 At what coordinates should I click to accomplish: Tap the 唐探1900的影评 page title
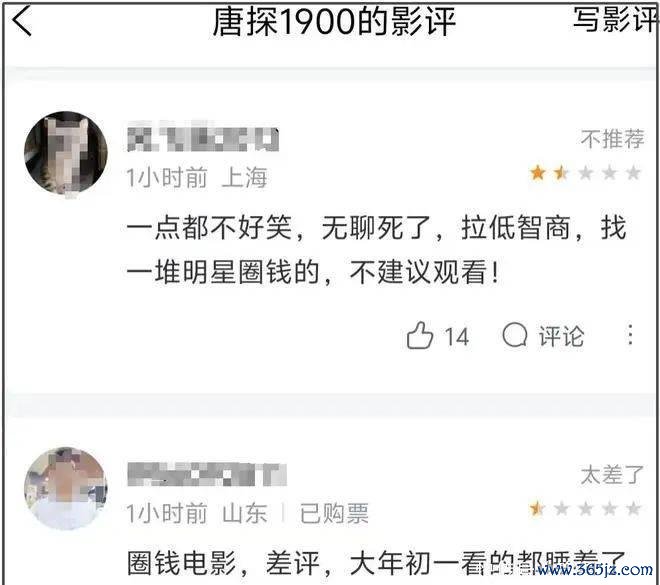[x=334, y=21]
